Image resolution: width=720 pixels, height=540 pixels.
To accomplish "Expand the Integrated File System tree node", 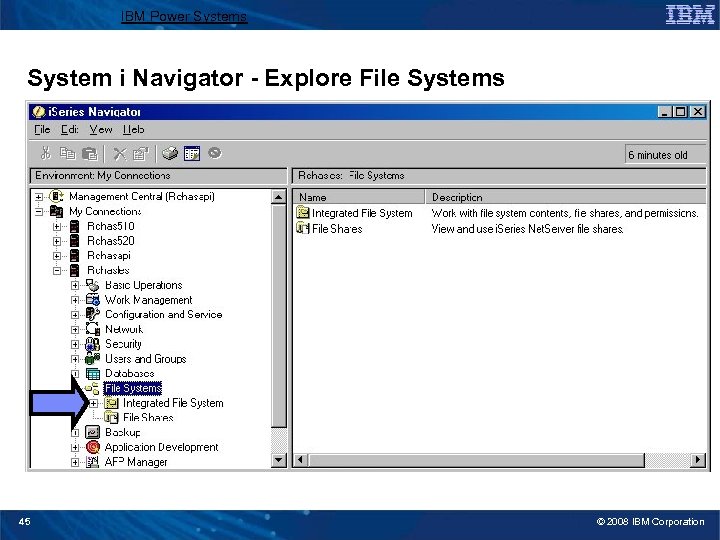I will 93,403.
